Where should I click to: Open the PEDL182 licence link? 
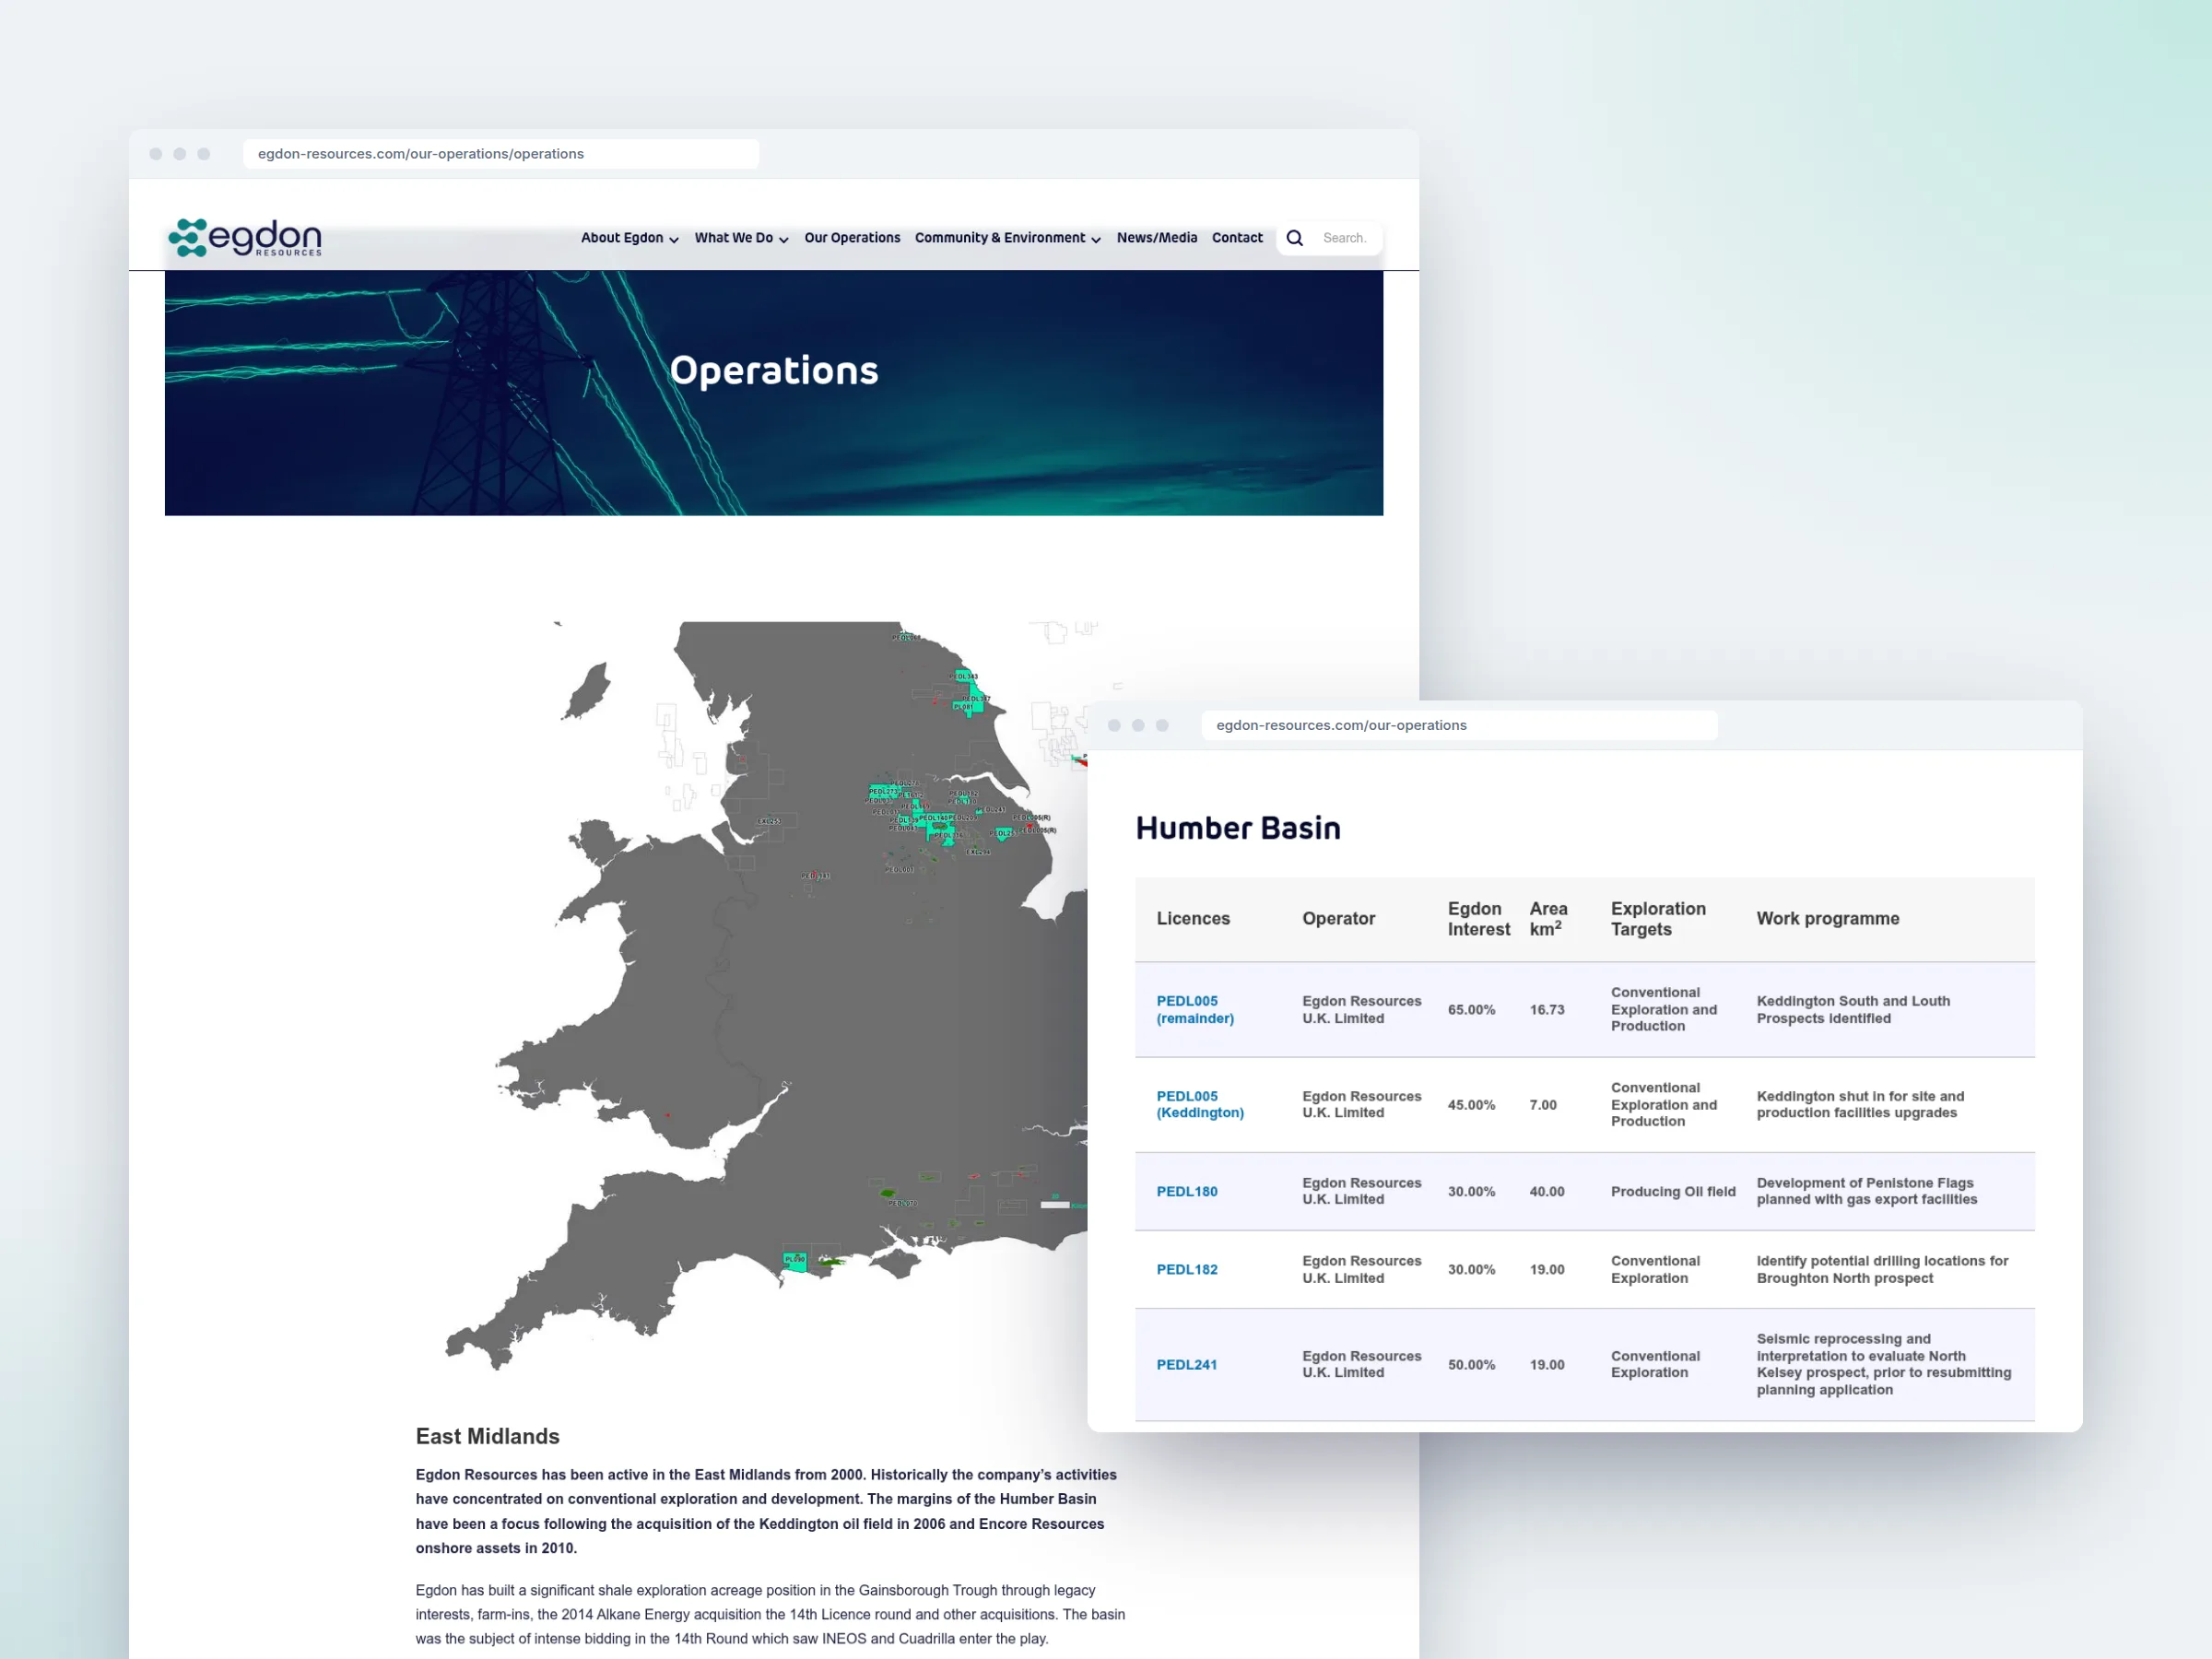coord(1187,1270)
